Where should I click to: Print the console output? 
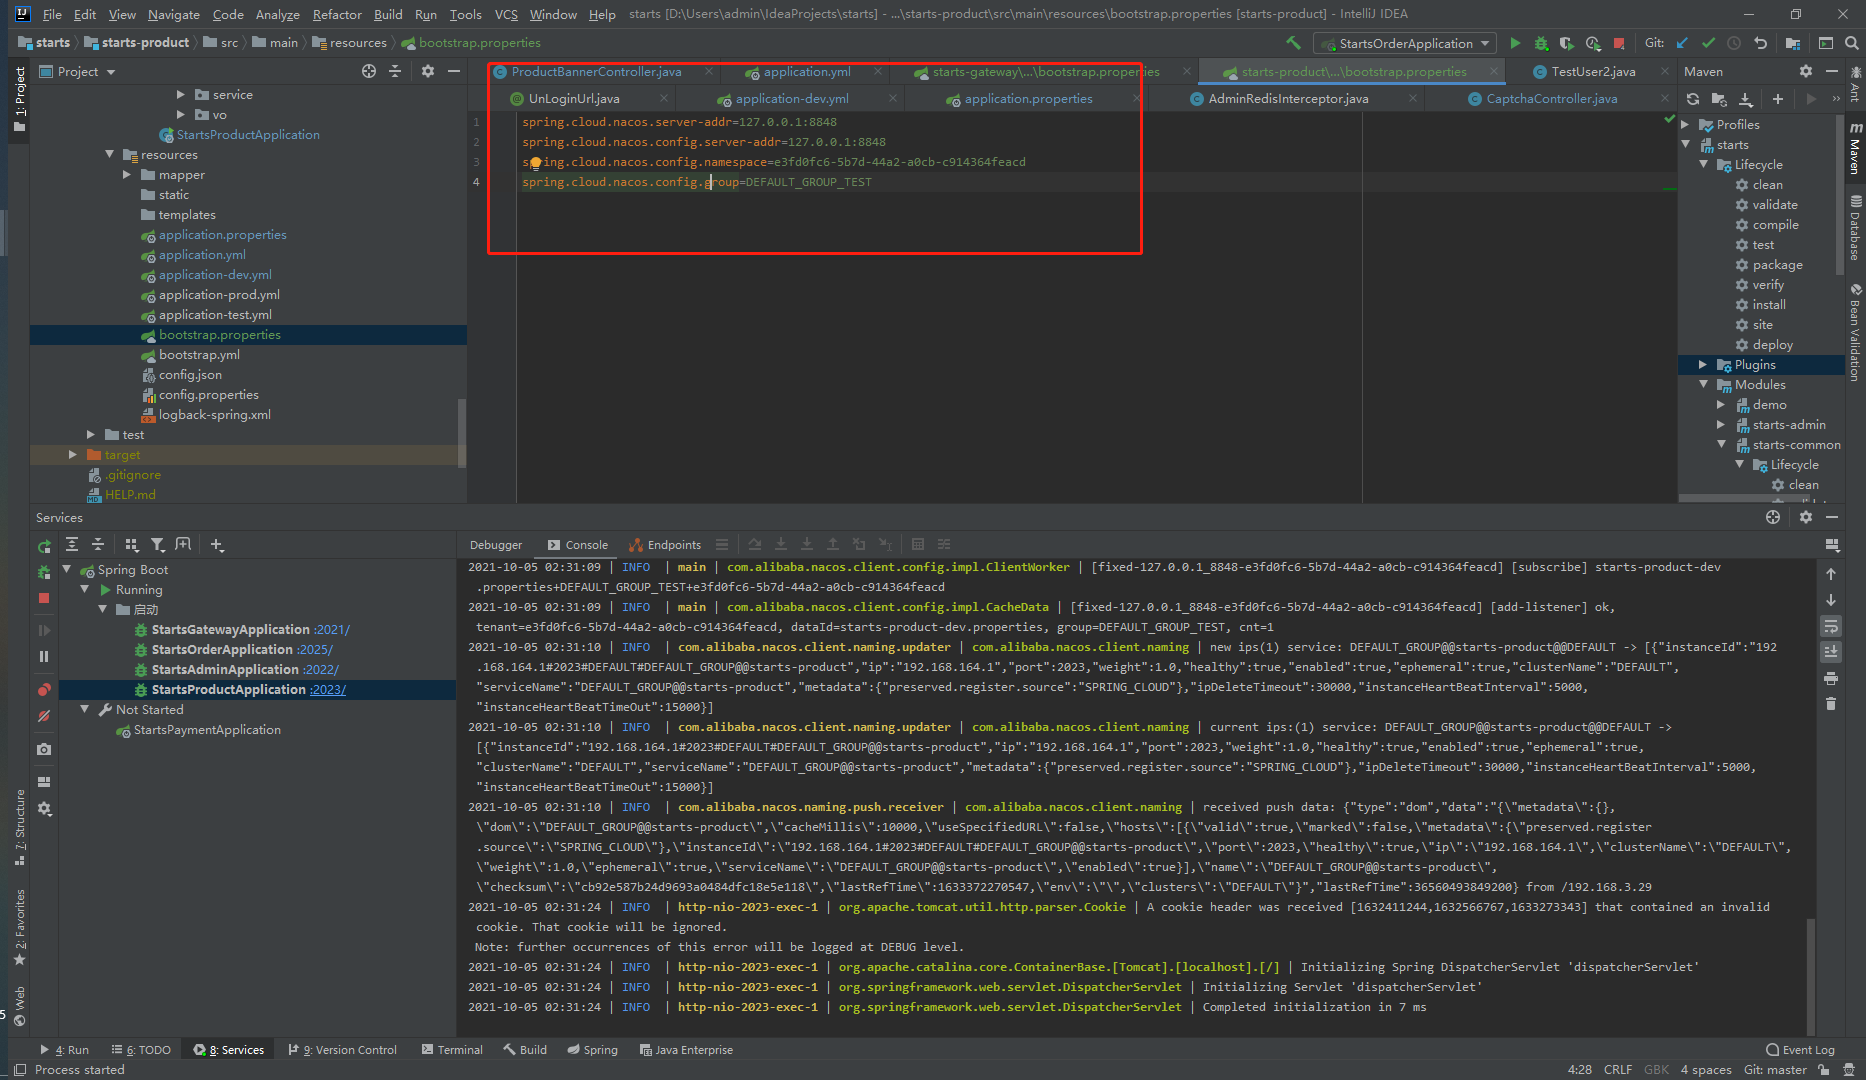pyautogui.click(x=1831, y=678)
